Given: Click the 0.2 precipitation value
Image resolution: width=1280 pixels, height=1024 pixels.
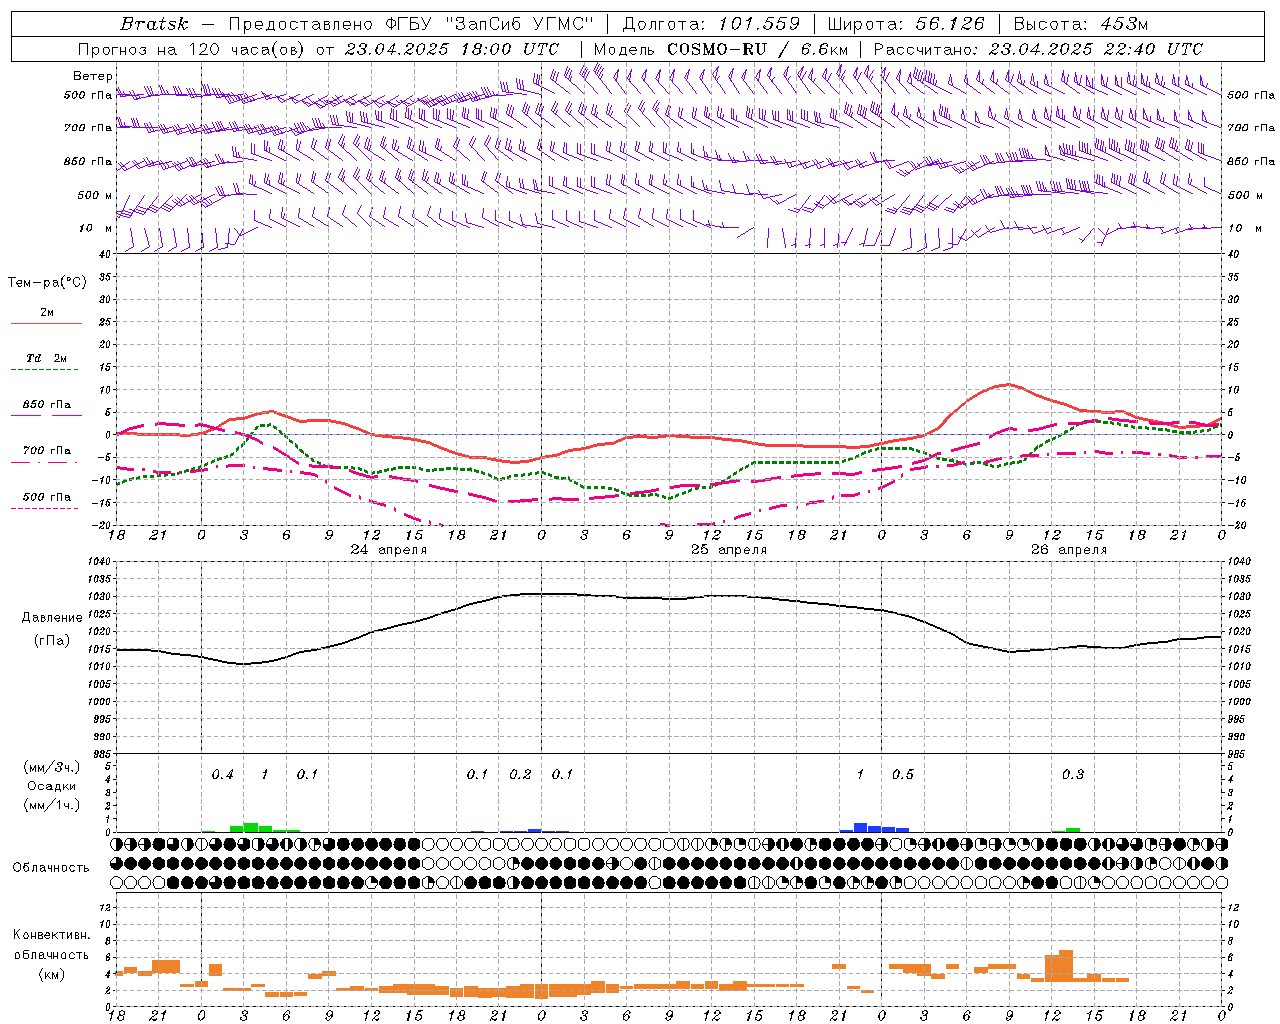Looking at the screenshot, I should click(x=520, y=775).
